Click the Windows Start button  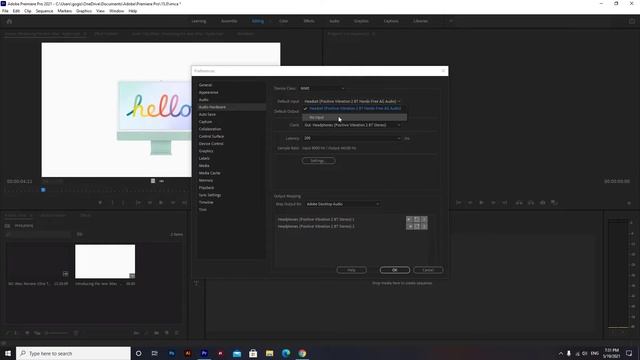pos(8,353)
